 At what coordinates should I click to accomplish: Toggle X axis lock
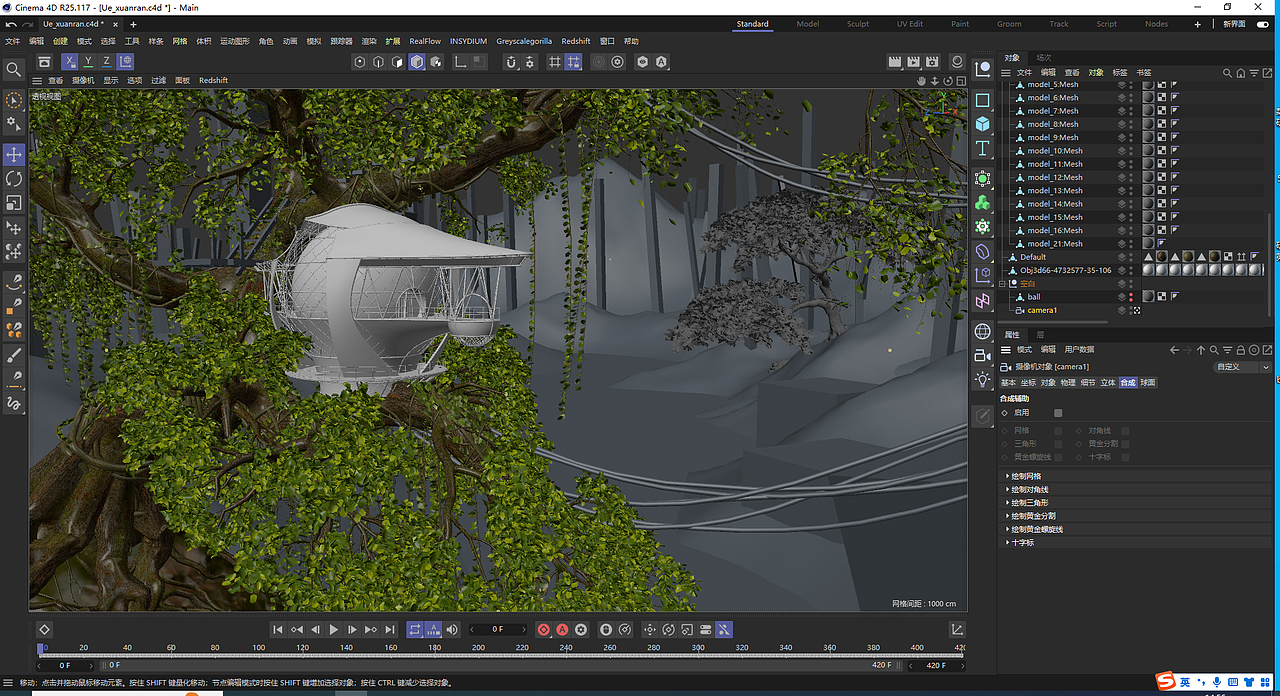69,62
